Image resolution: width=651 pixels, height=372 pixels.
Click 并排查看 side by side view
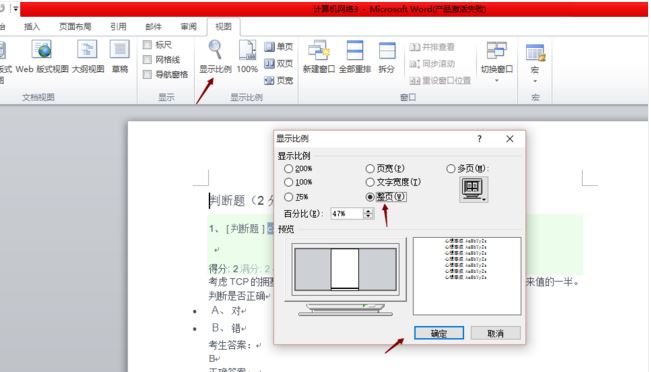coord(432,47)
